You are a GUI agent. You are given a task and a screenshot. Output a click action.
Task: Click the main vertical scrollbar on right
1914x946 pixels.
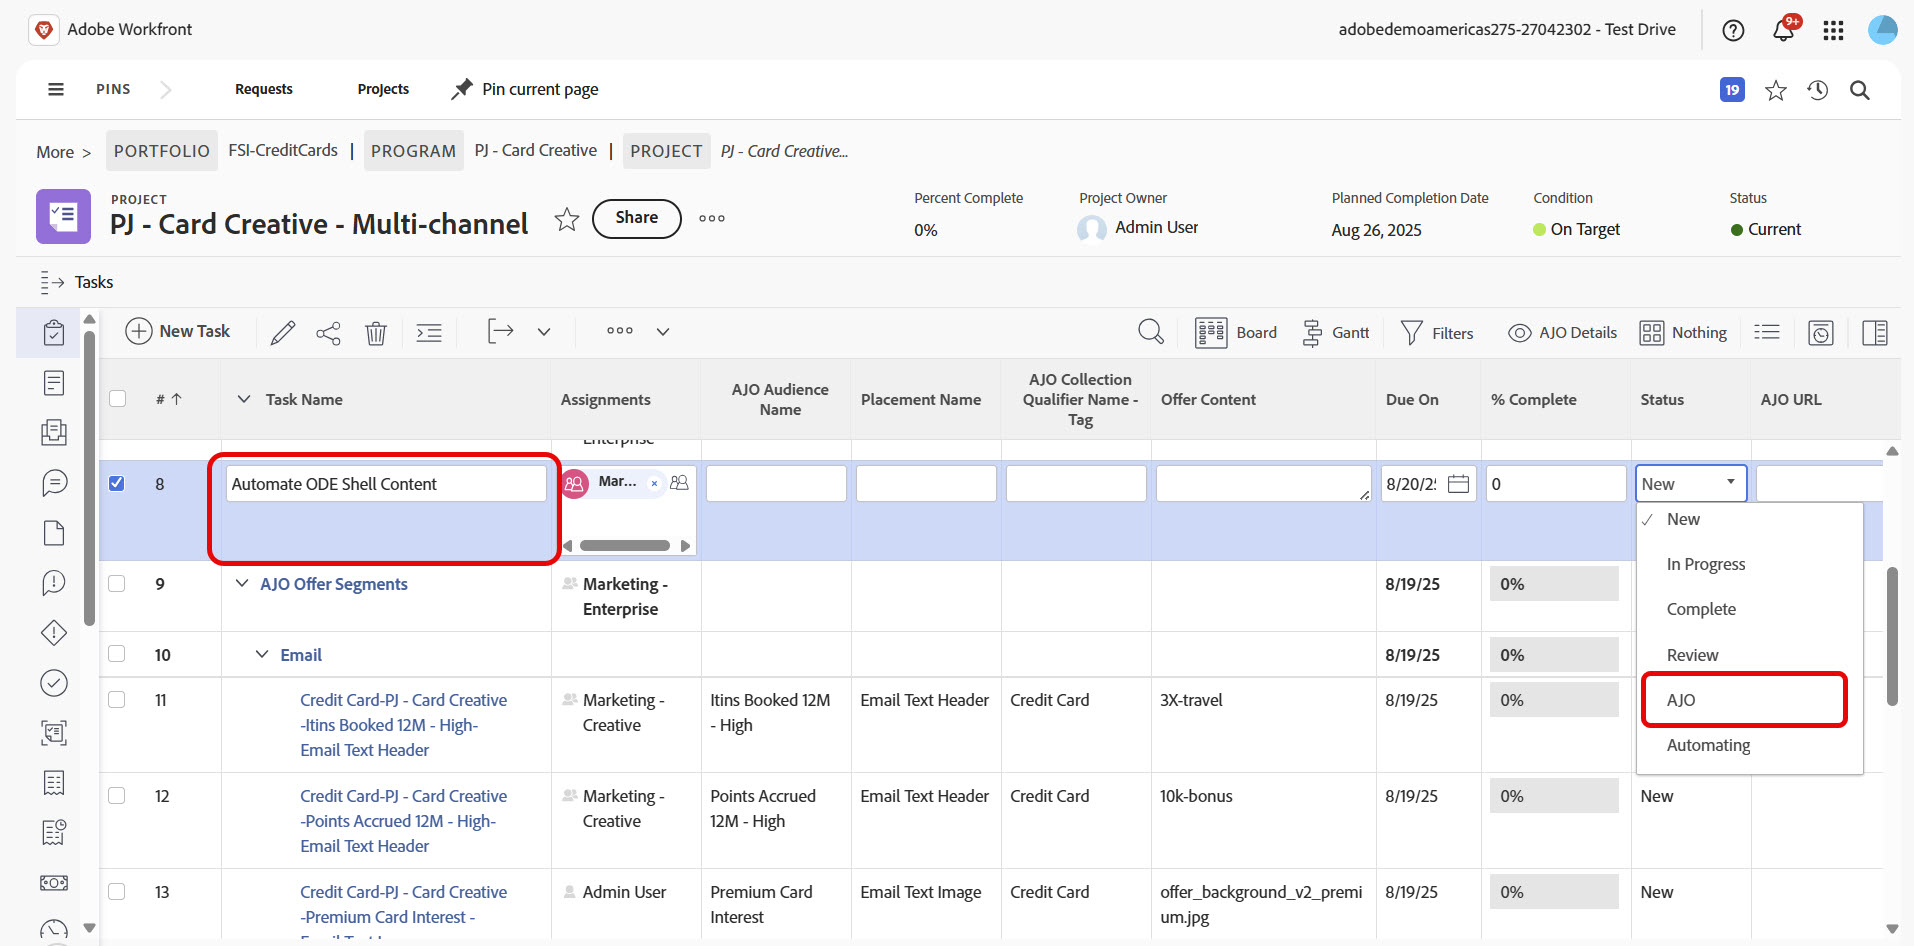click(1892, 637)
